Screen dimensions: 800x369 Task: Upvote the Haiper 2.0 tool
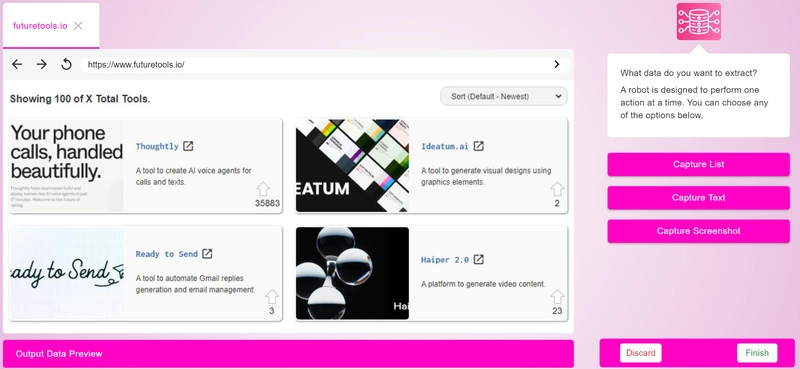[x=557, y=297]
